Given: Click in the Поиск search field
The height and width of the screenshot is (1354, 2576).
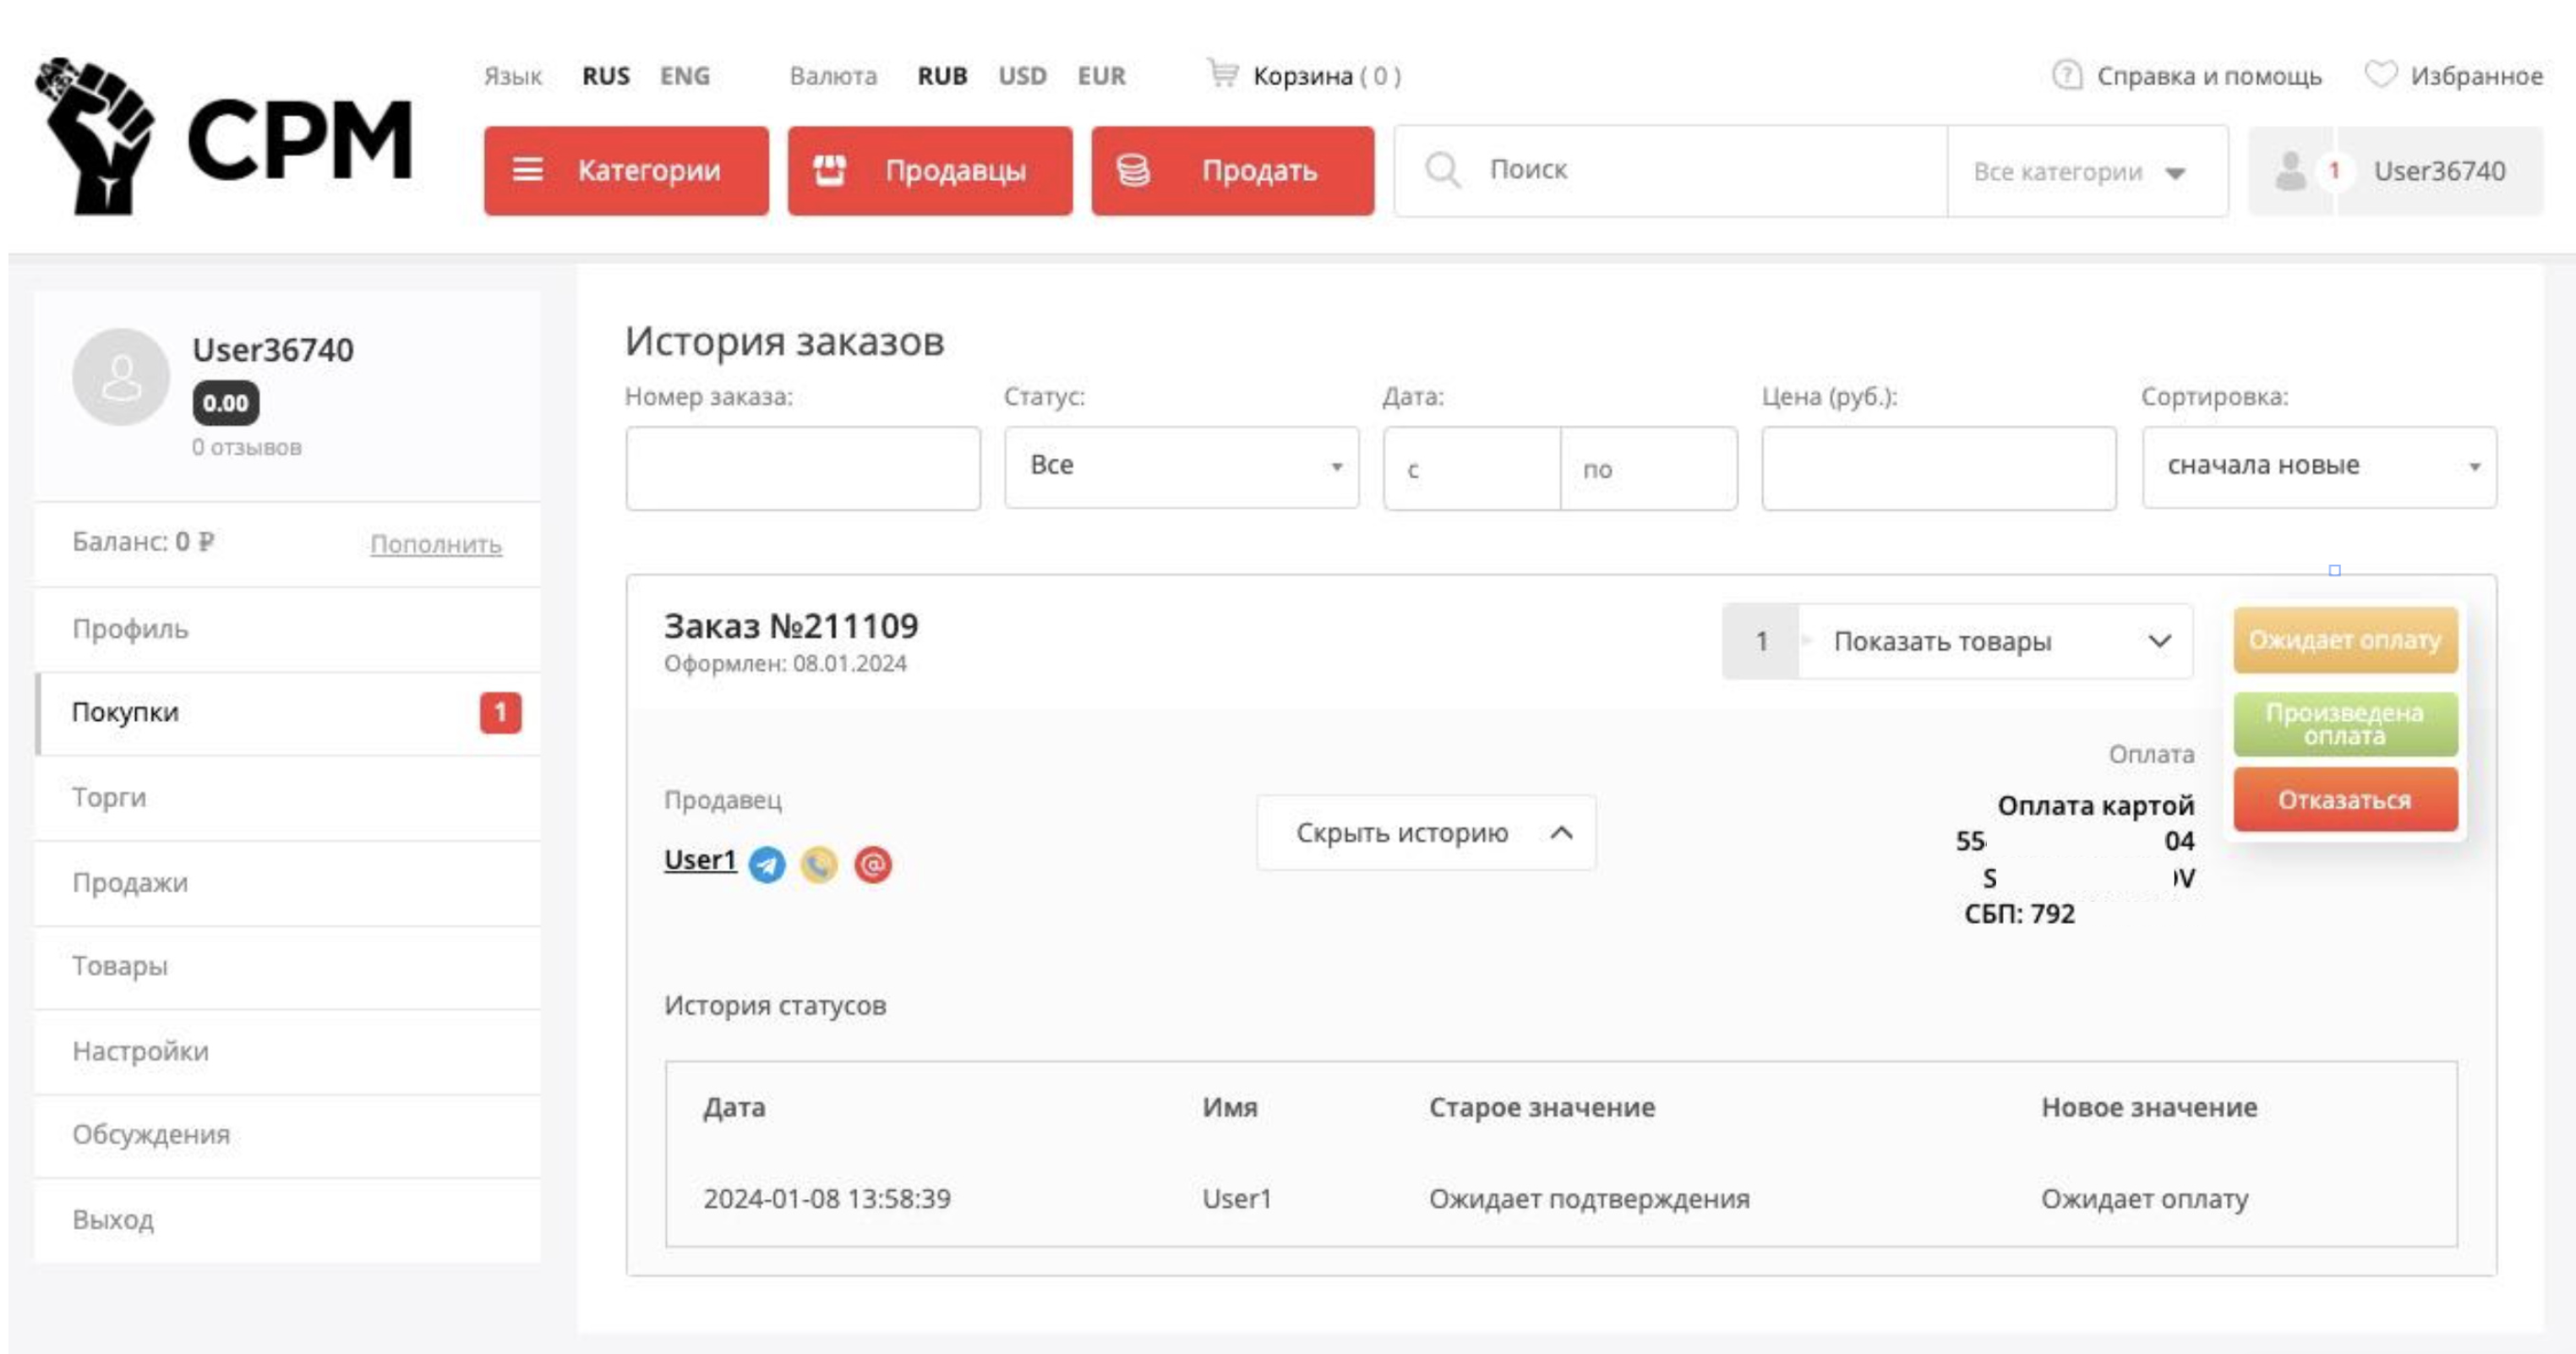Looking at the screenshot, I should 1670,170.
